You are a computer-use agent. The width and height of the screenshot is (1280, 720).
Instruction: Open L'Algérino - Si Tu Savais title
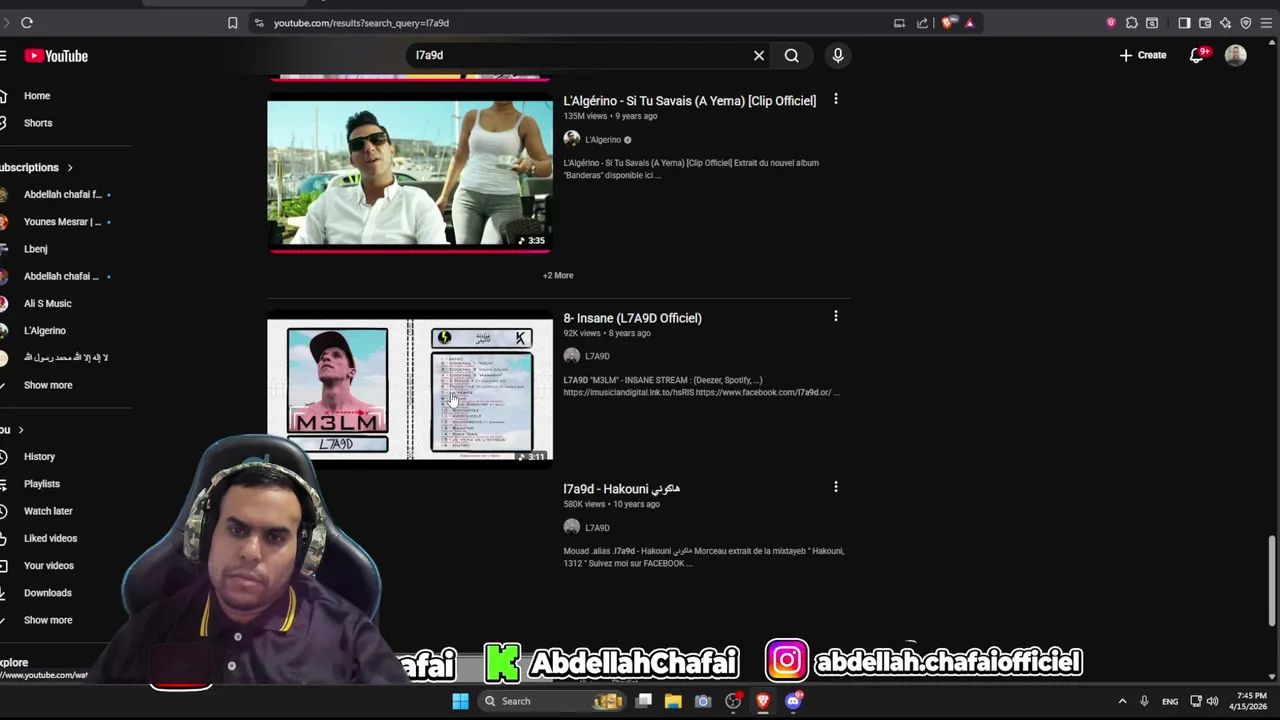coord(689,101)
